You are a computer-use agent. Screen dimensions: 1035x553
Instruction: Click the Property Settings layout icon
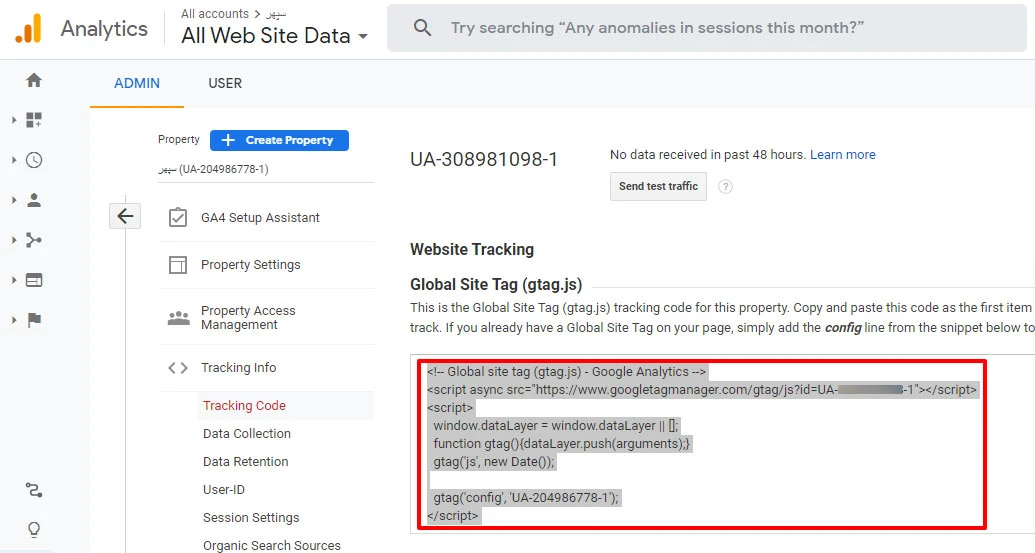[178, 265]
